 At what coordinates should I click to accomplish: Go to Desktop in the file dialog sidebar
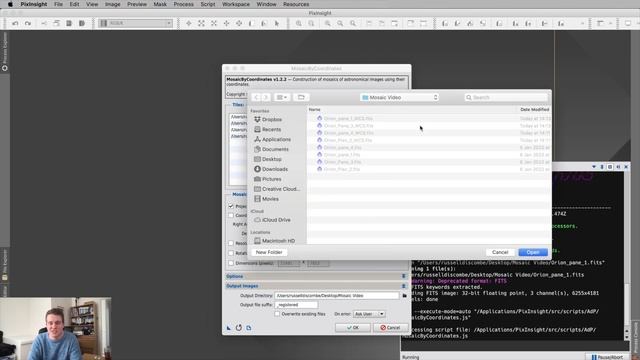pyautogui.click(x=268, y=159)
